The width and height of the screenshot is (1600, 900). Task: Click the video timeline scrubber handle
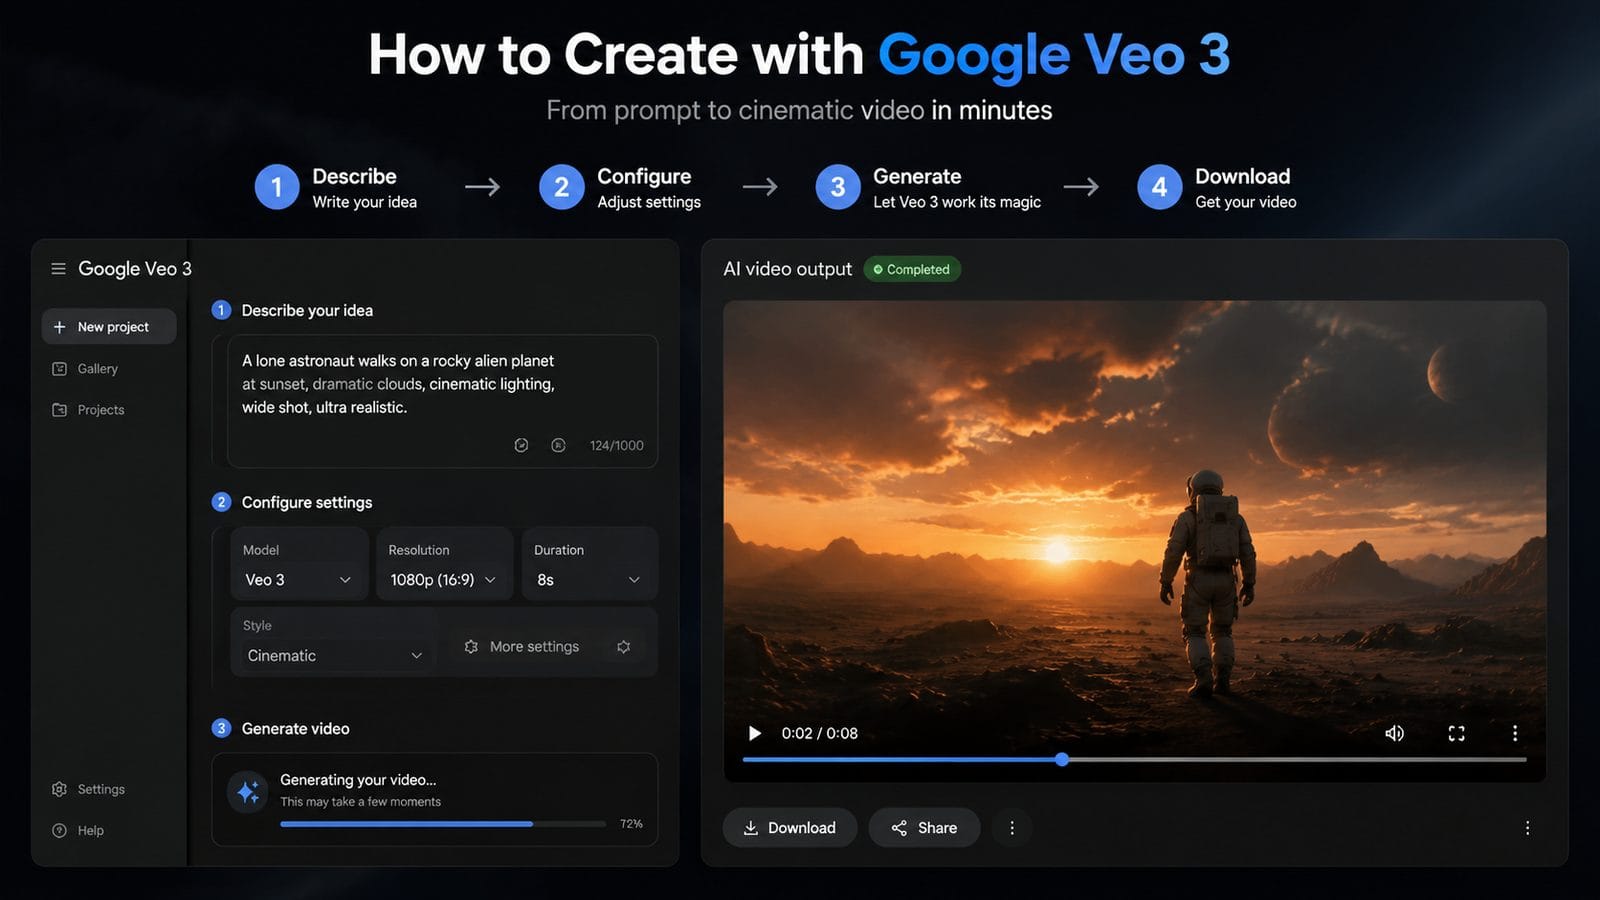(x=1062, y=760)
